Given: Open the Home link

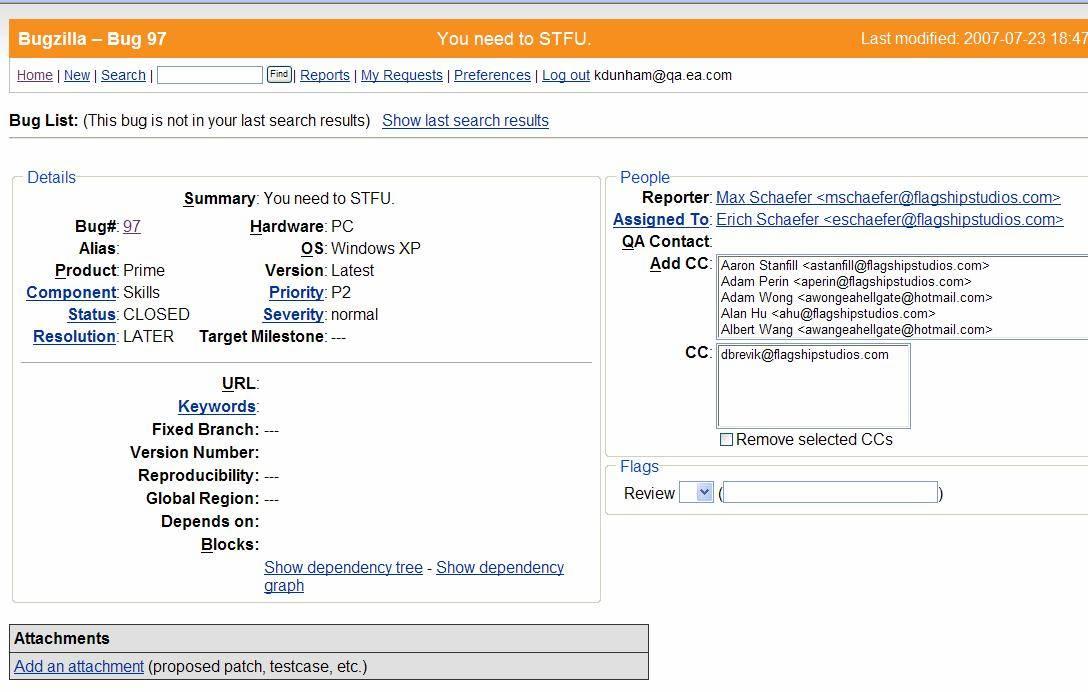Looking at the screenshot, I should pyautogui.click(x=35, y=75).
